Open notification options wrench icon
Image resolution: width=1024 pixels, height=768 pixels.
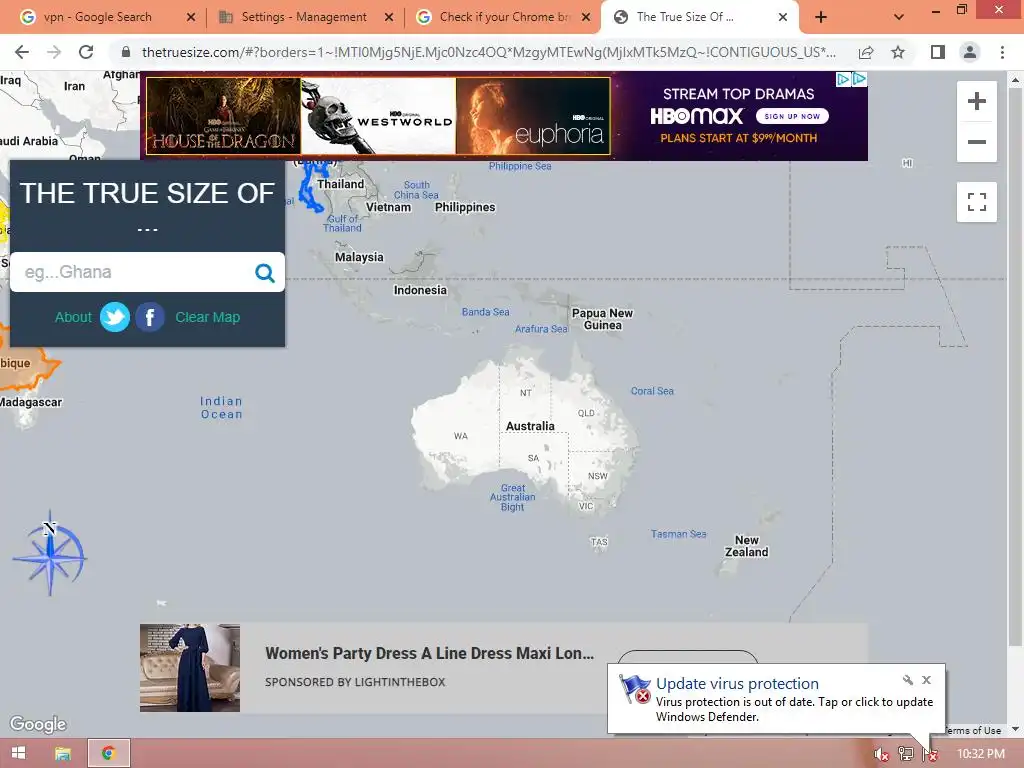[908, 680]
